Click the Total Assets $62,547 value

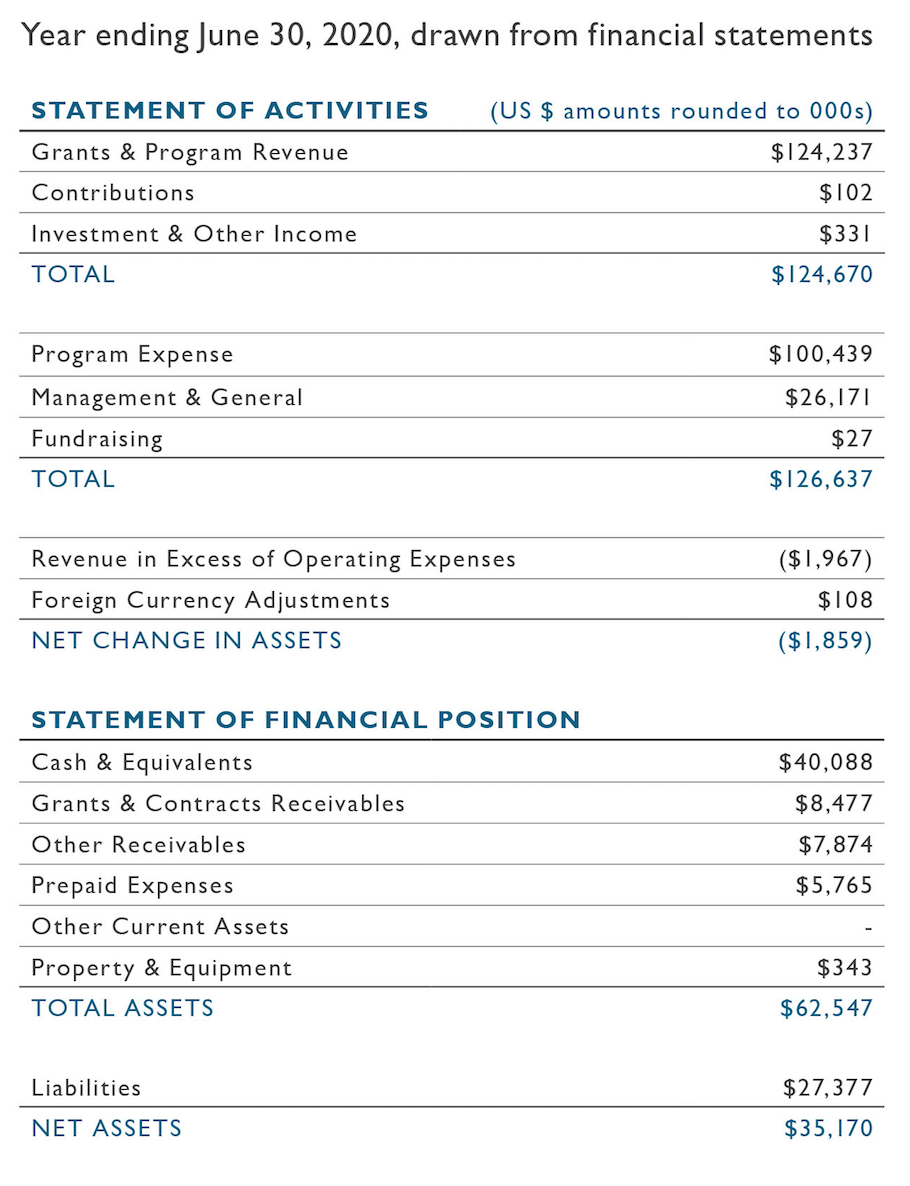pos(826,1008)
